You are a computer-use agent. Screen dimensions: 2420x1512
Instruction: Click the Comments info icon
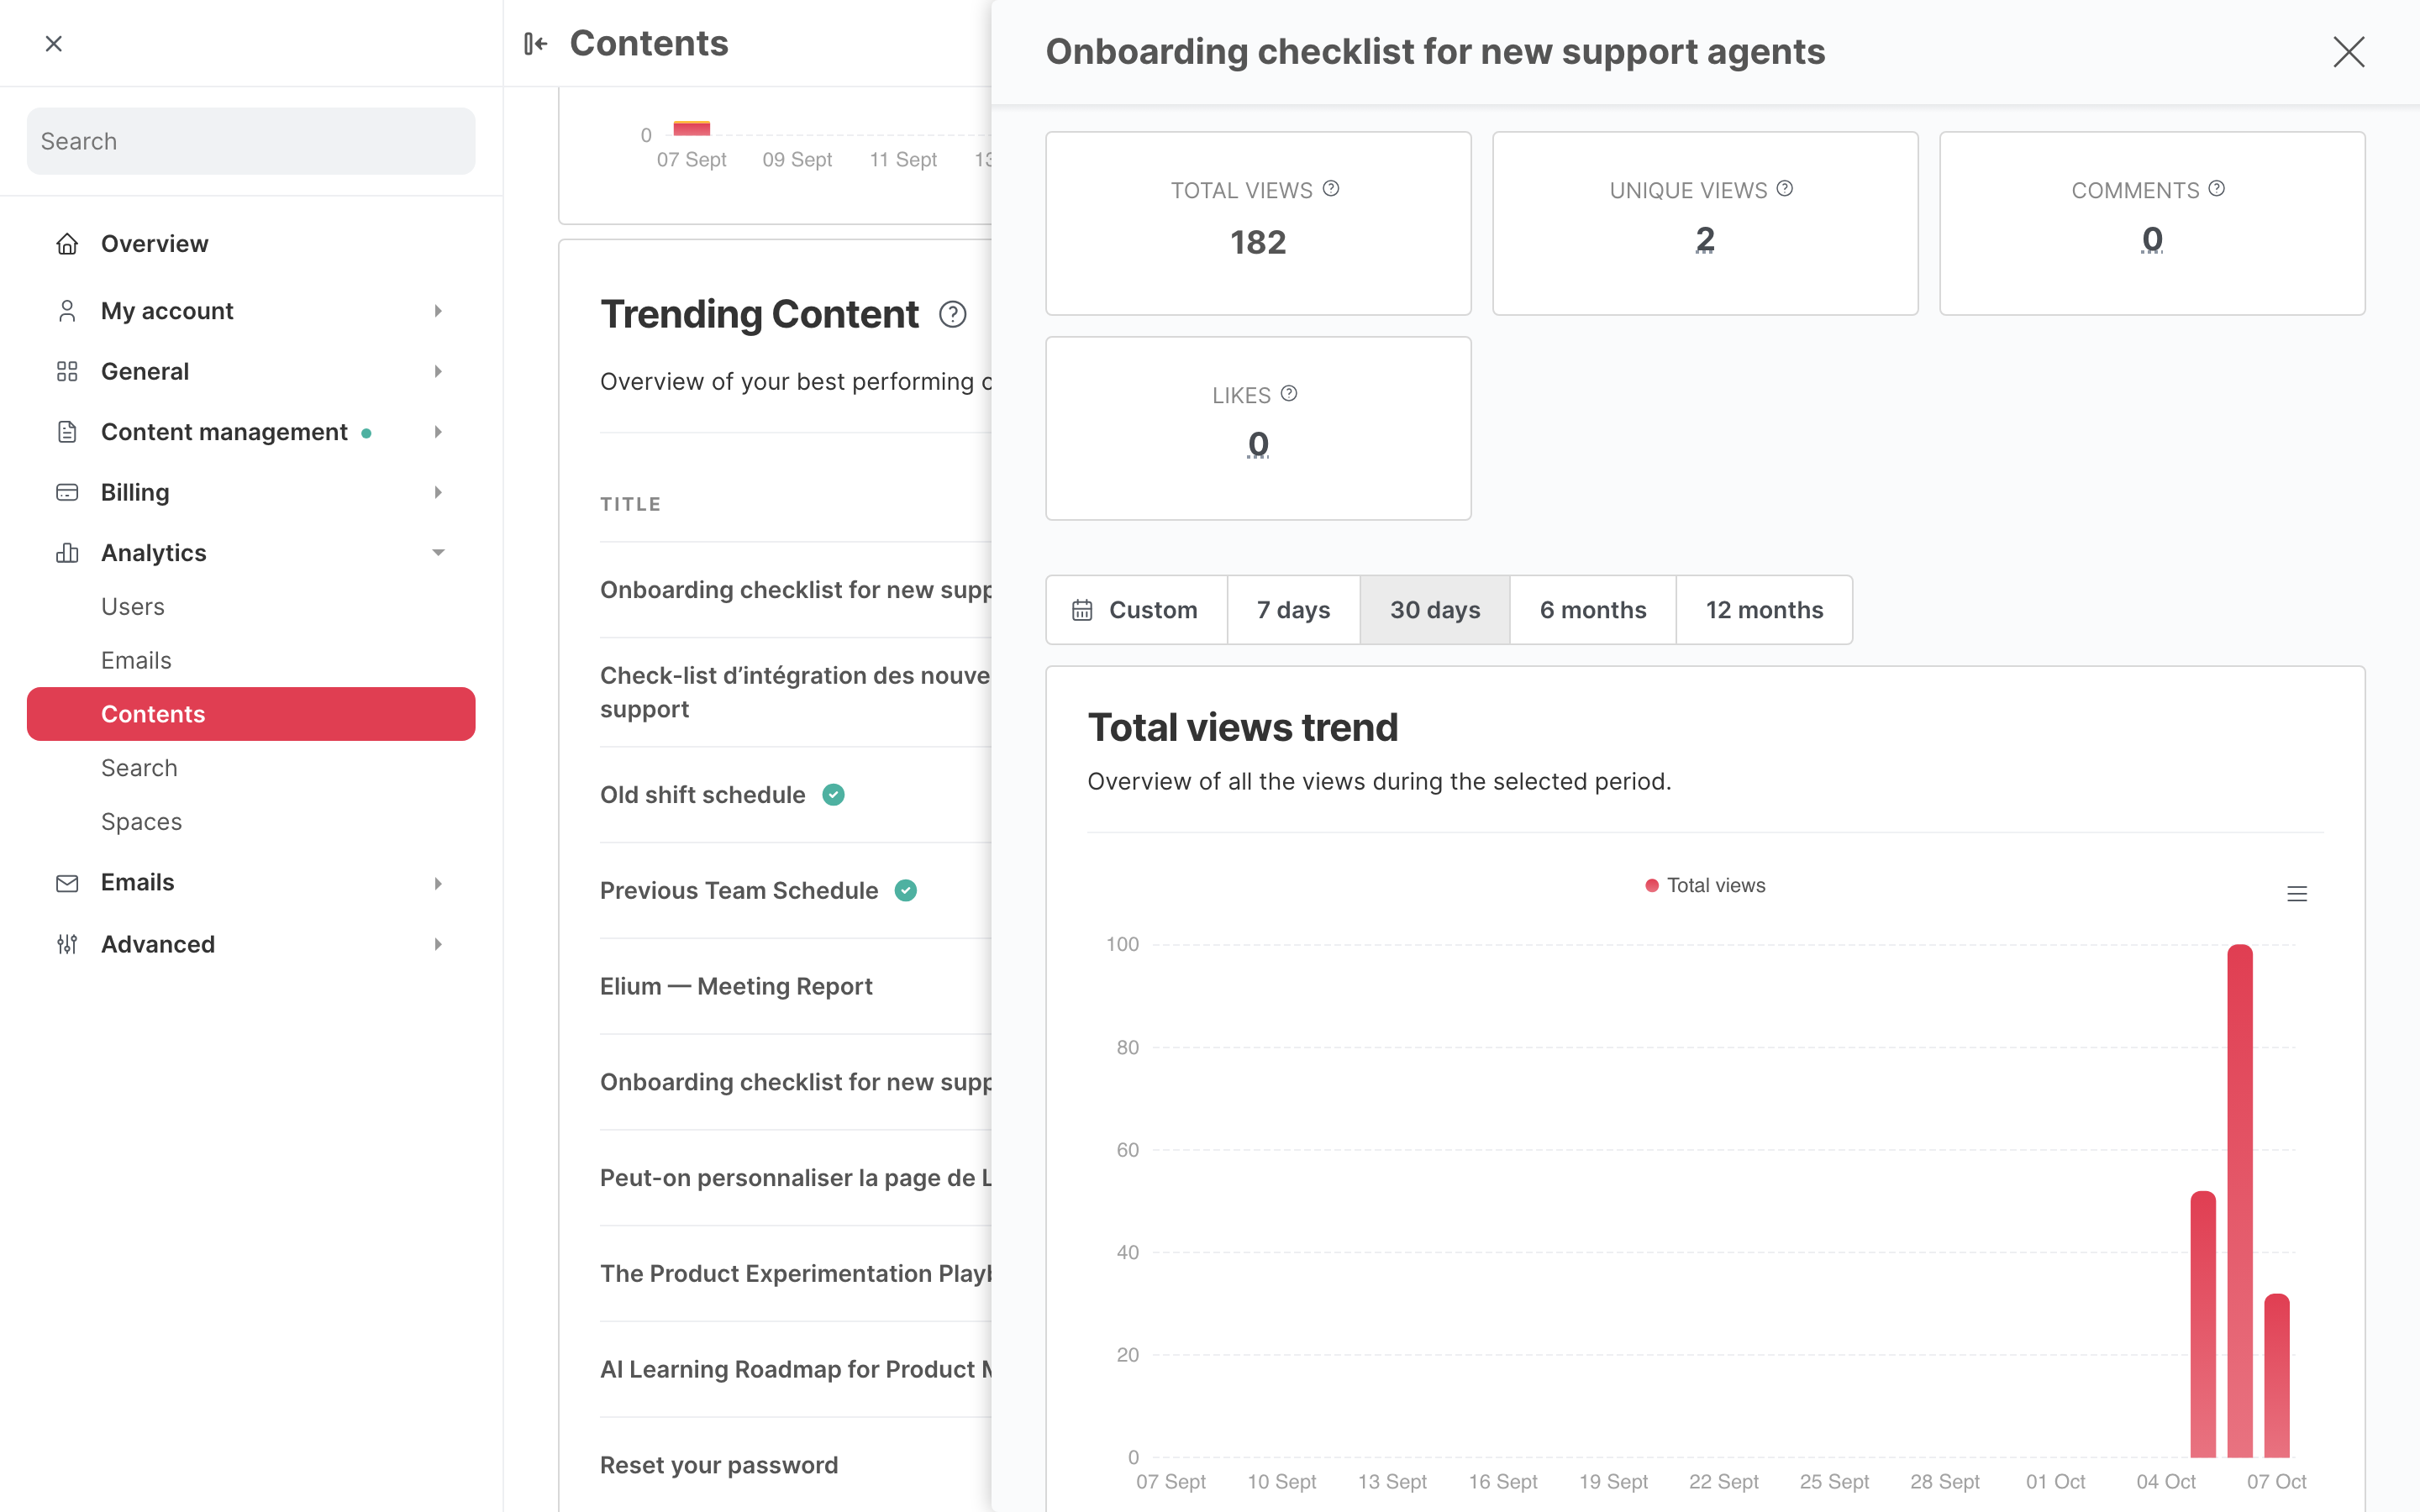2217,188
